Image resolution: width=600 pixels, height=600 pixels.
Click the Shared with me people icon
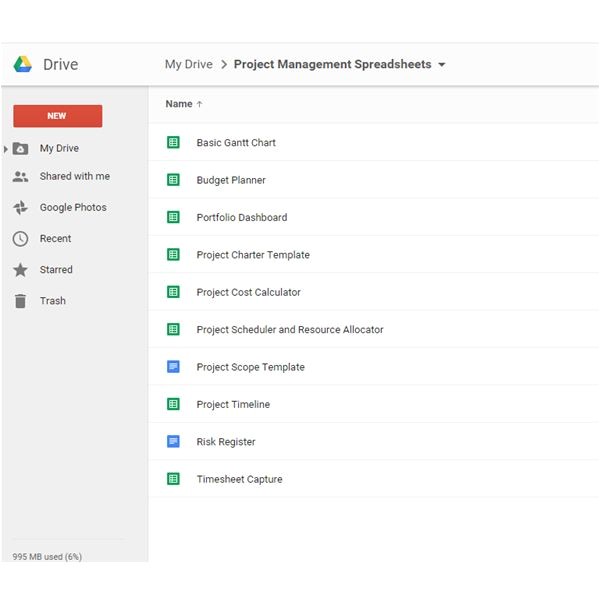(20, 177)
